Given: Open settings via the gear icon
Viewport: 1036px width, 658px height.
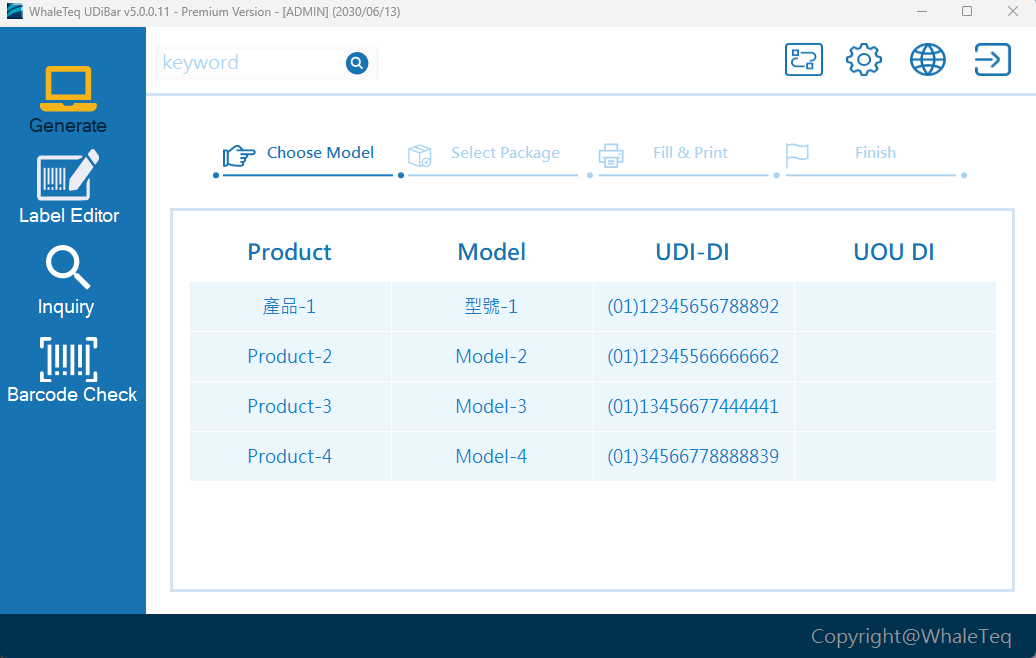Looking at the screenshot, I should [x=864, y=59].
